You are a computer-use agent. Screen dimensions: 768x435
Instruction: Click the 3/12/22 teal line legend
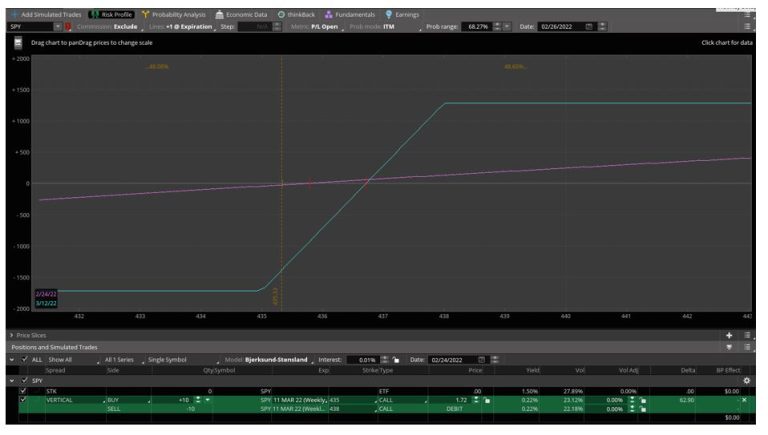[x=46, y=303]
